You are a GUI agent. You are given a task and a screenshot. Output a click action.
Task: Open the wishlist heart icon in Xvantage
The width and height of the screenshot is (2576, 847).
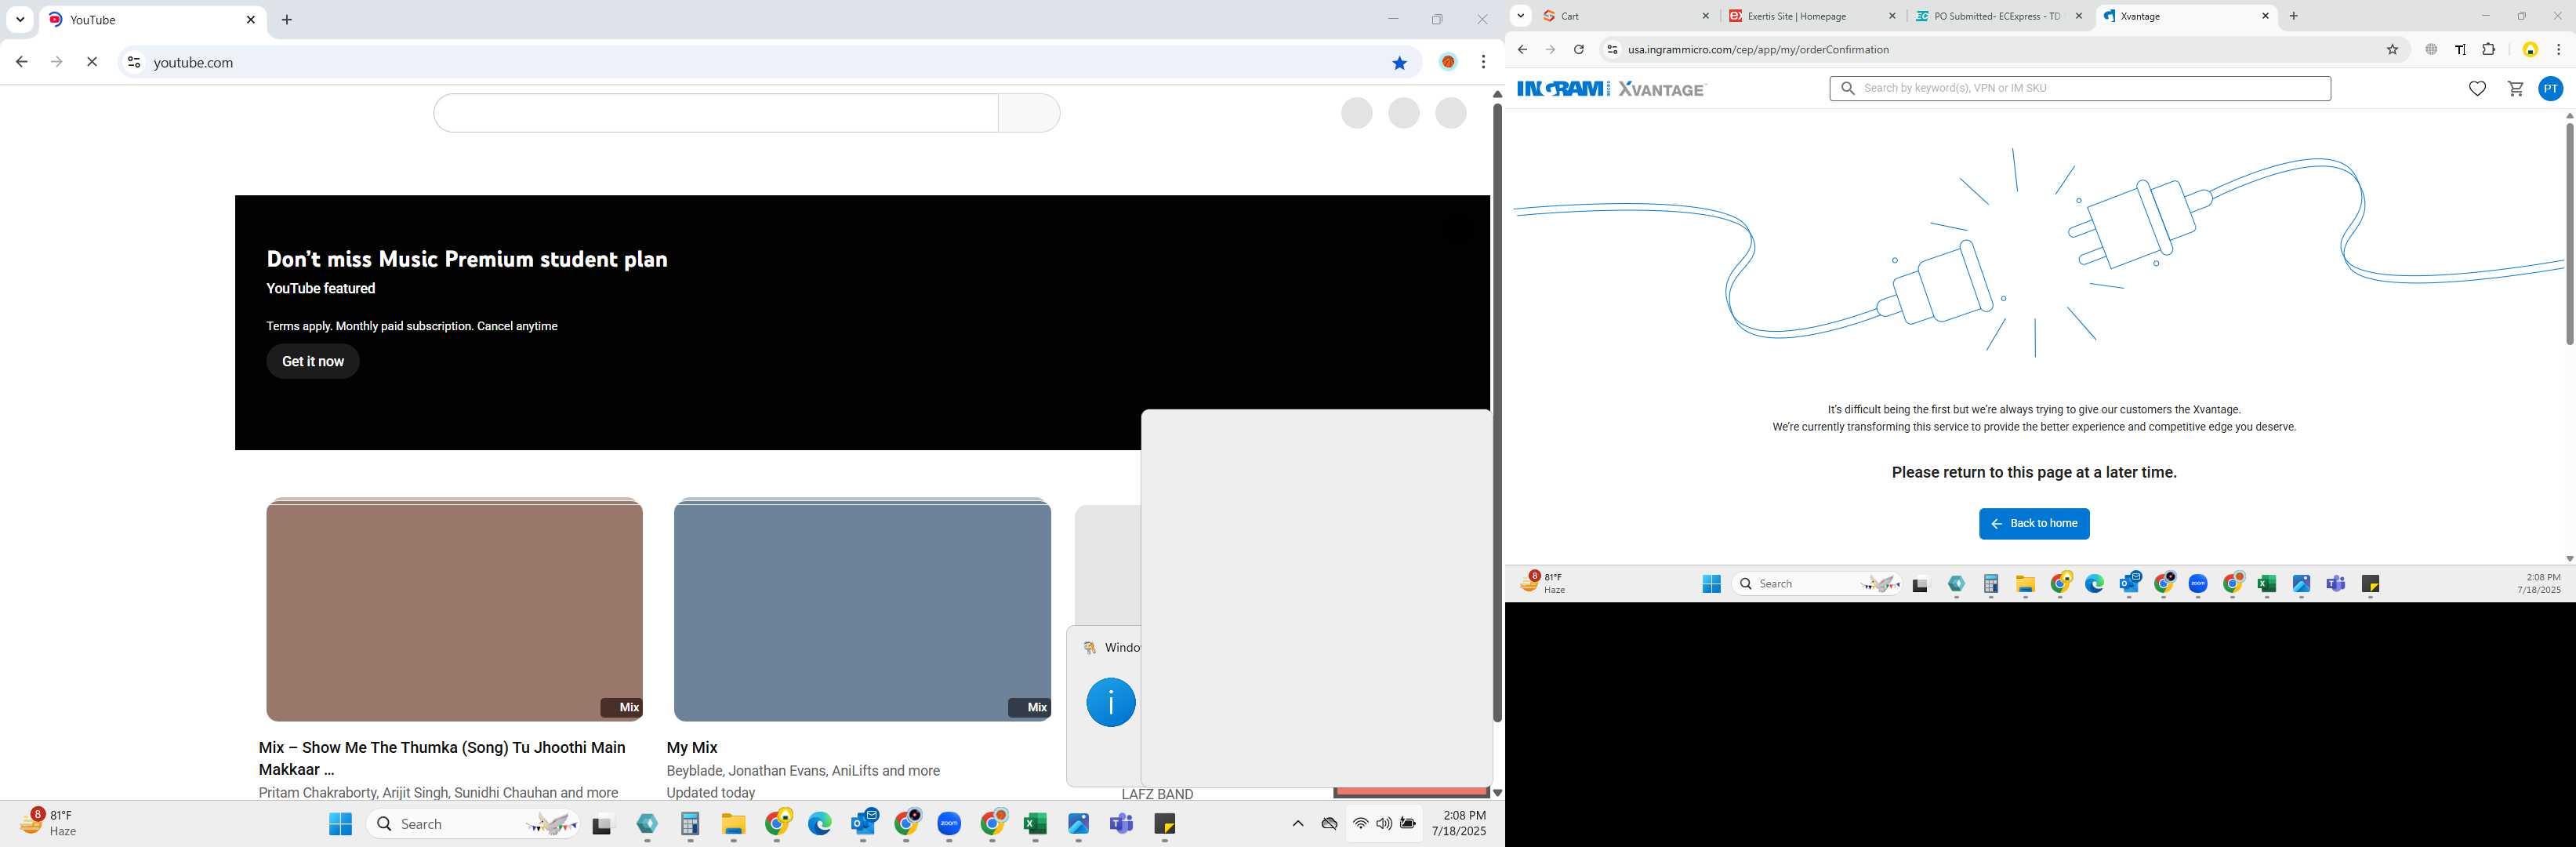[2477, 89]
